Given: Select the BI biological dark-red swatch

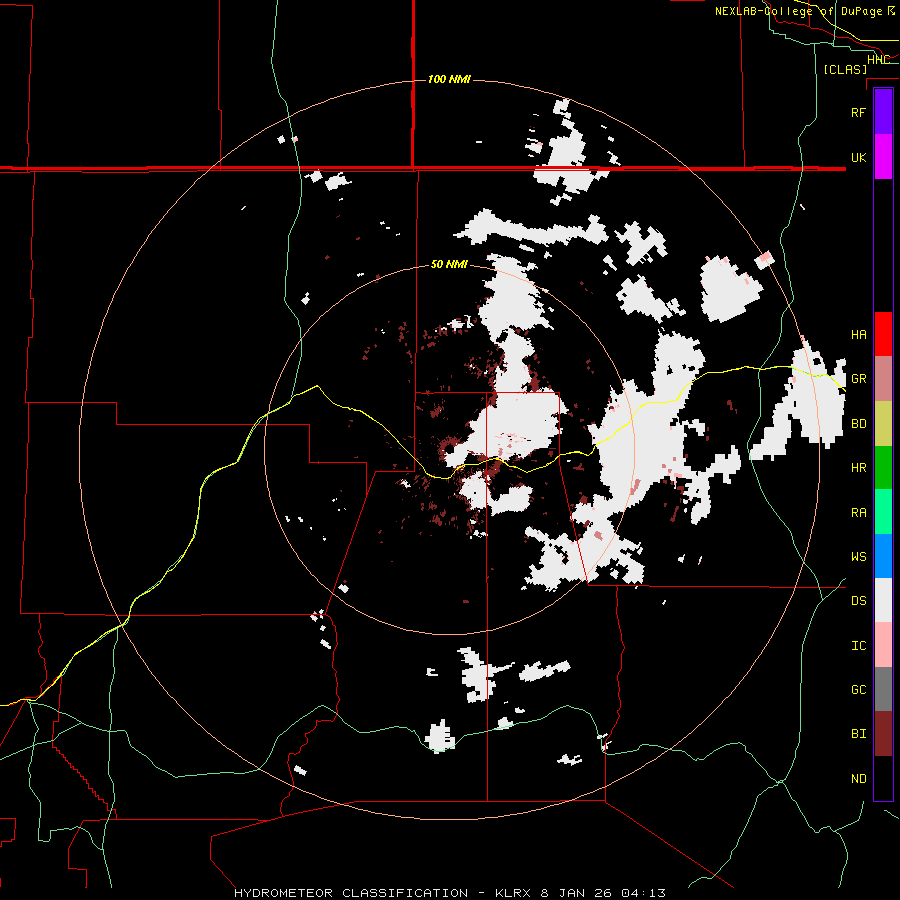Looking at the screenshot, I should (883, 734).
